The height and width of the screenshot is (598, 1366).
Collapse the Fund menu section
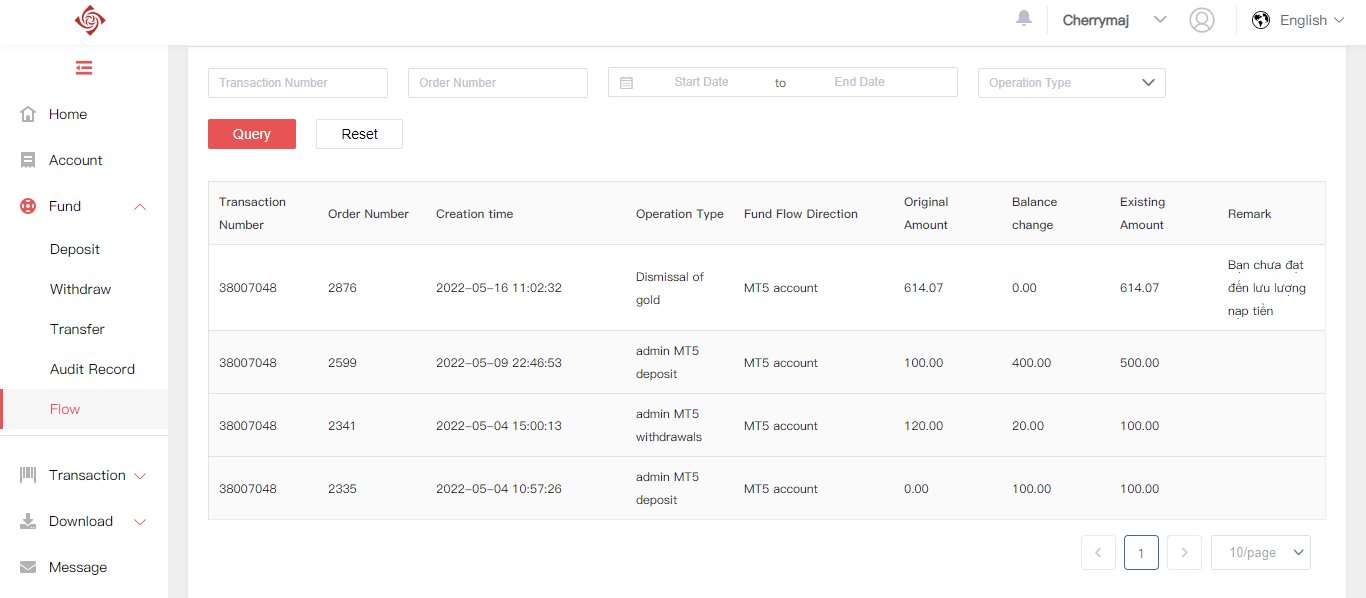pyautogui.click(x=84, y=206)
